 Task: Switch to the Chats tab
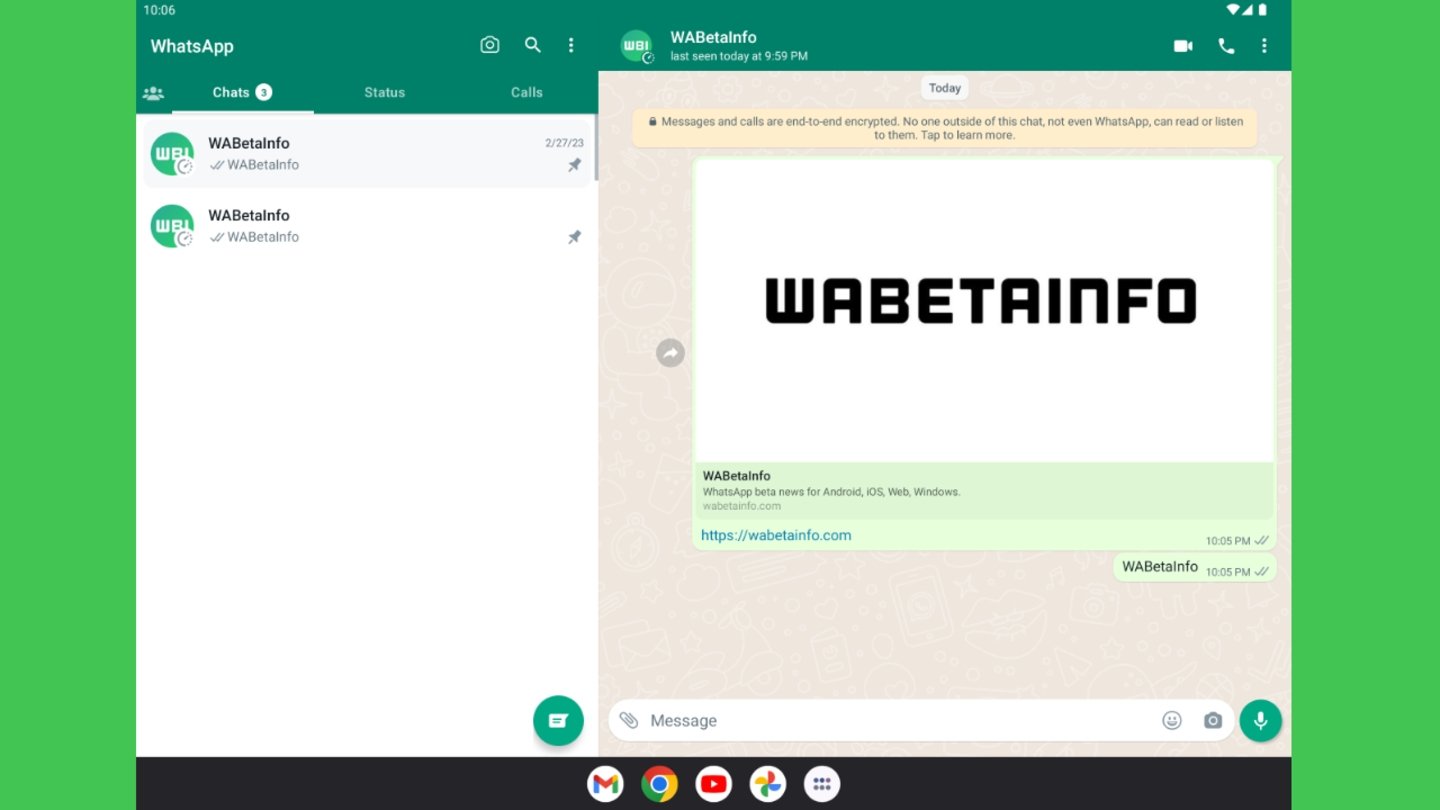[242, 92]
